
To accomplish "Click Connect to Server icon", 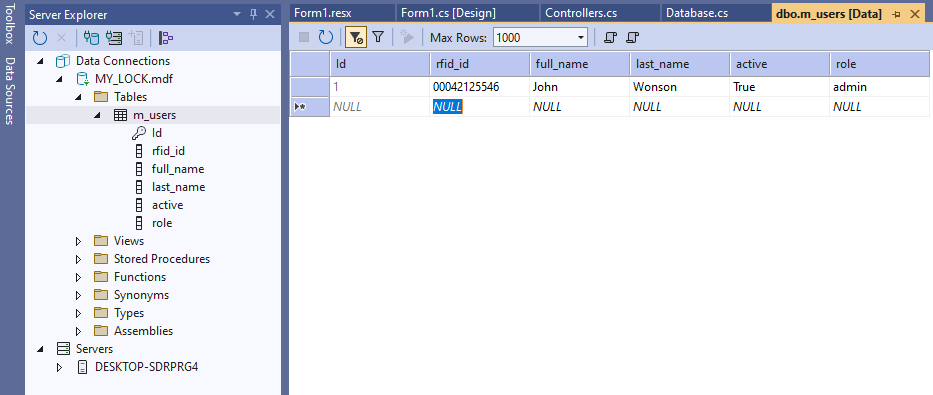I will [x=114, y=38].
